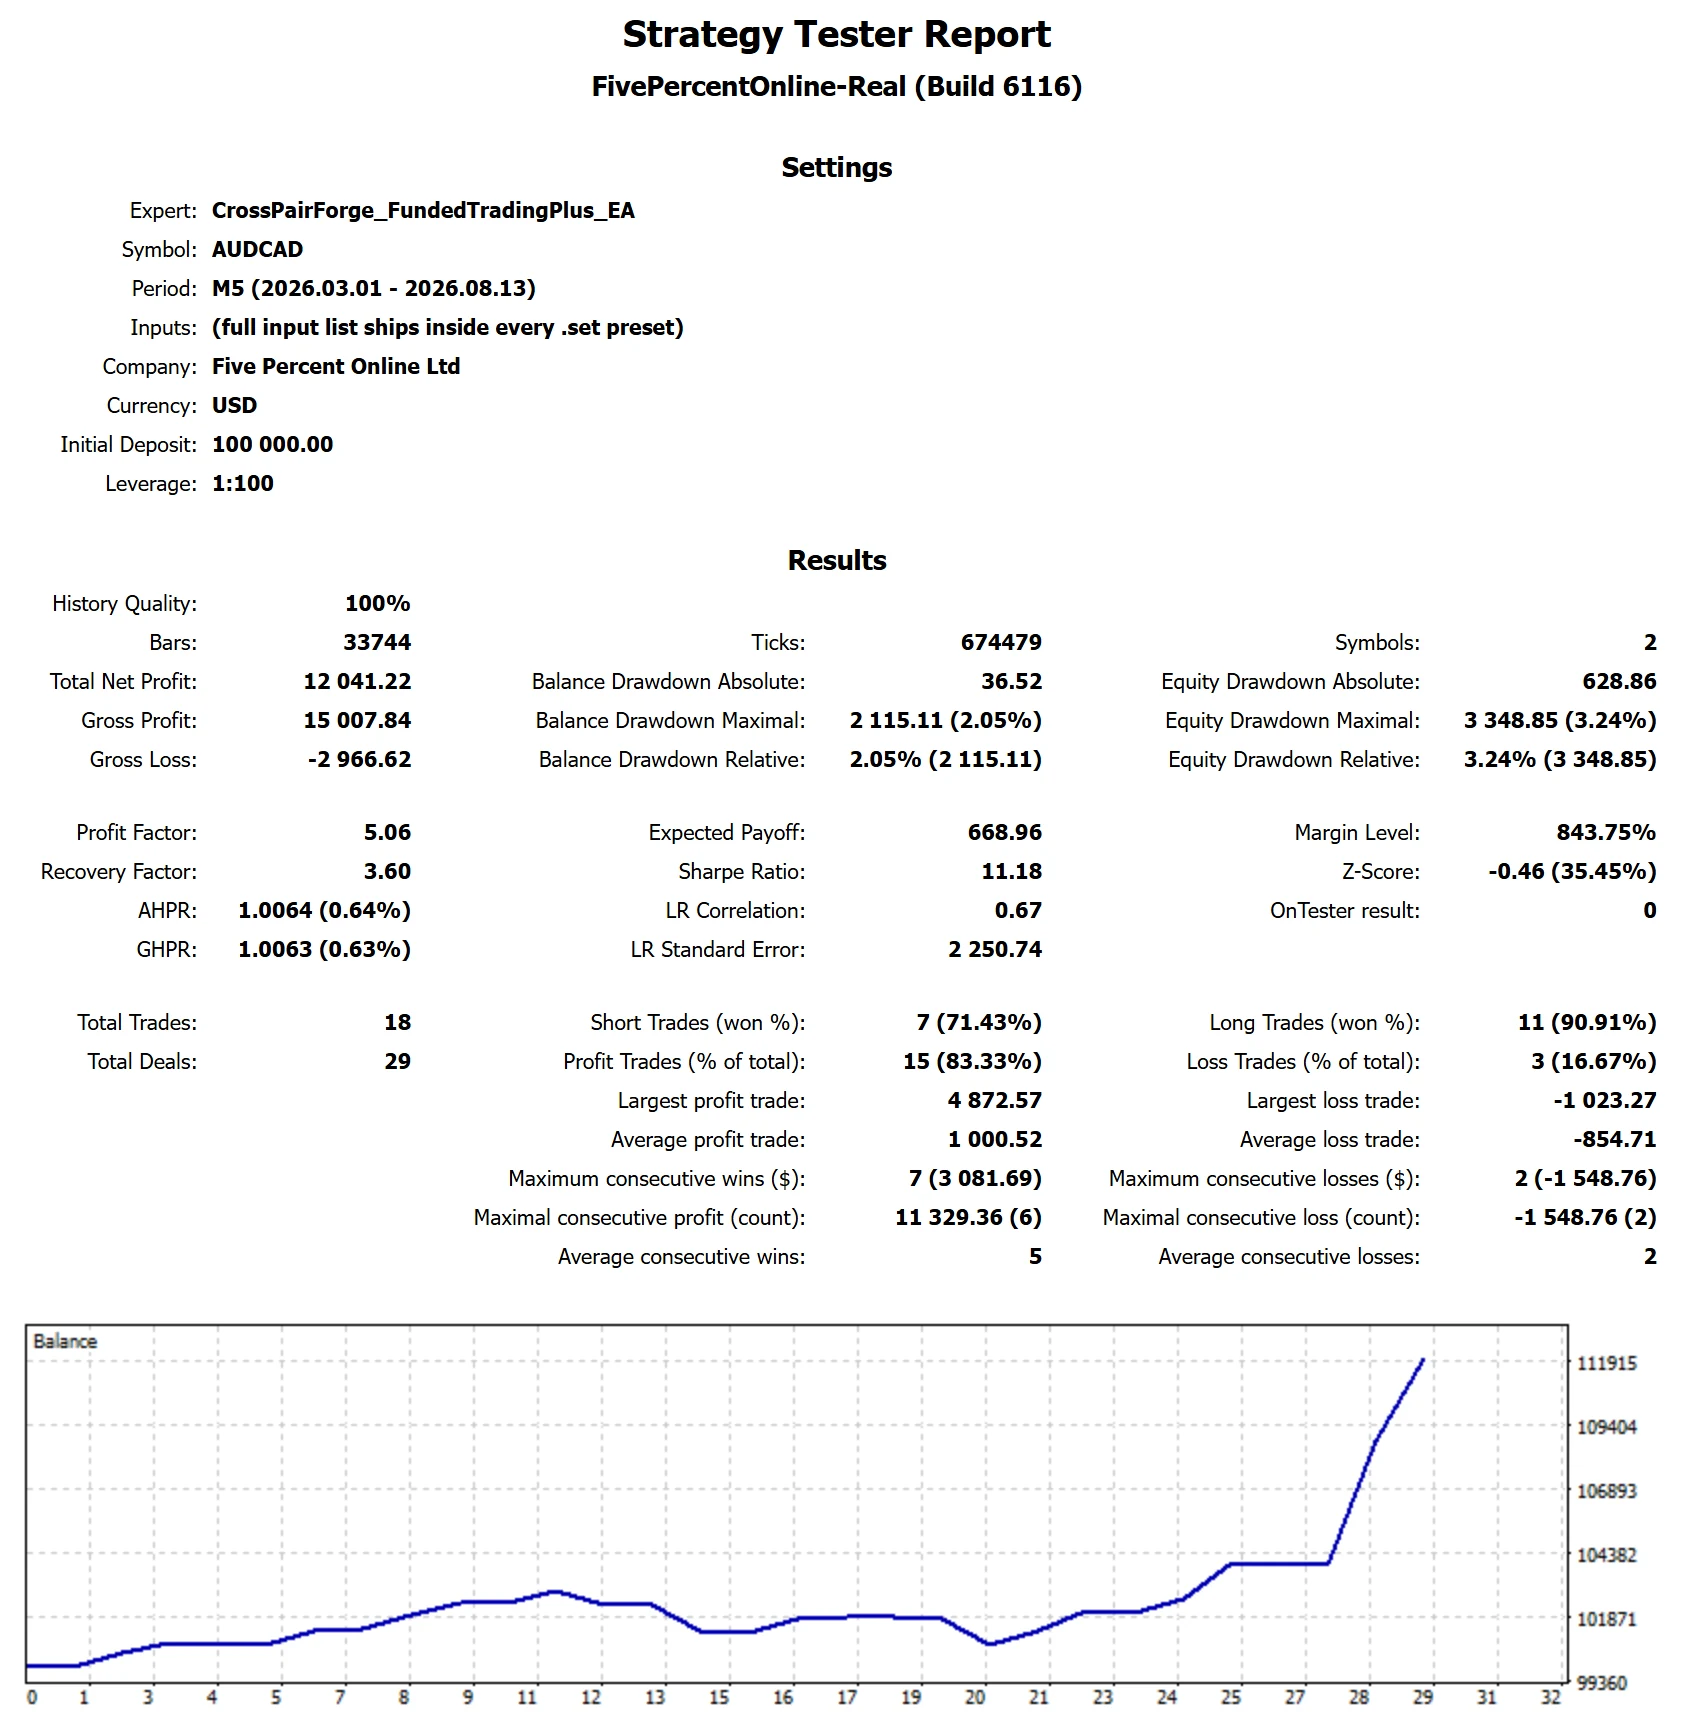Click FivePercentOnline-Real (Build 6116) subtitle
This screenshot has width=1681, height=1729.
click(x=837, y=87)
